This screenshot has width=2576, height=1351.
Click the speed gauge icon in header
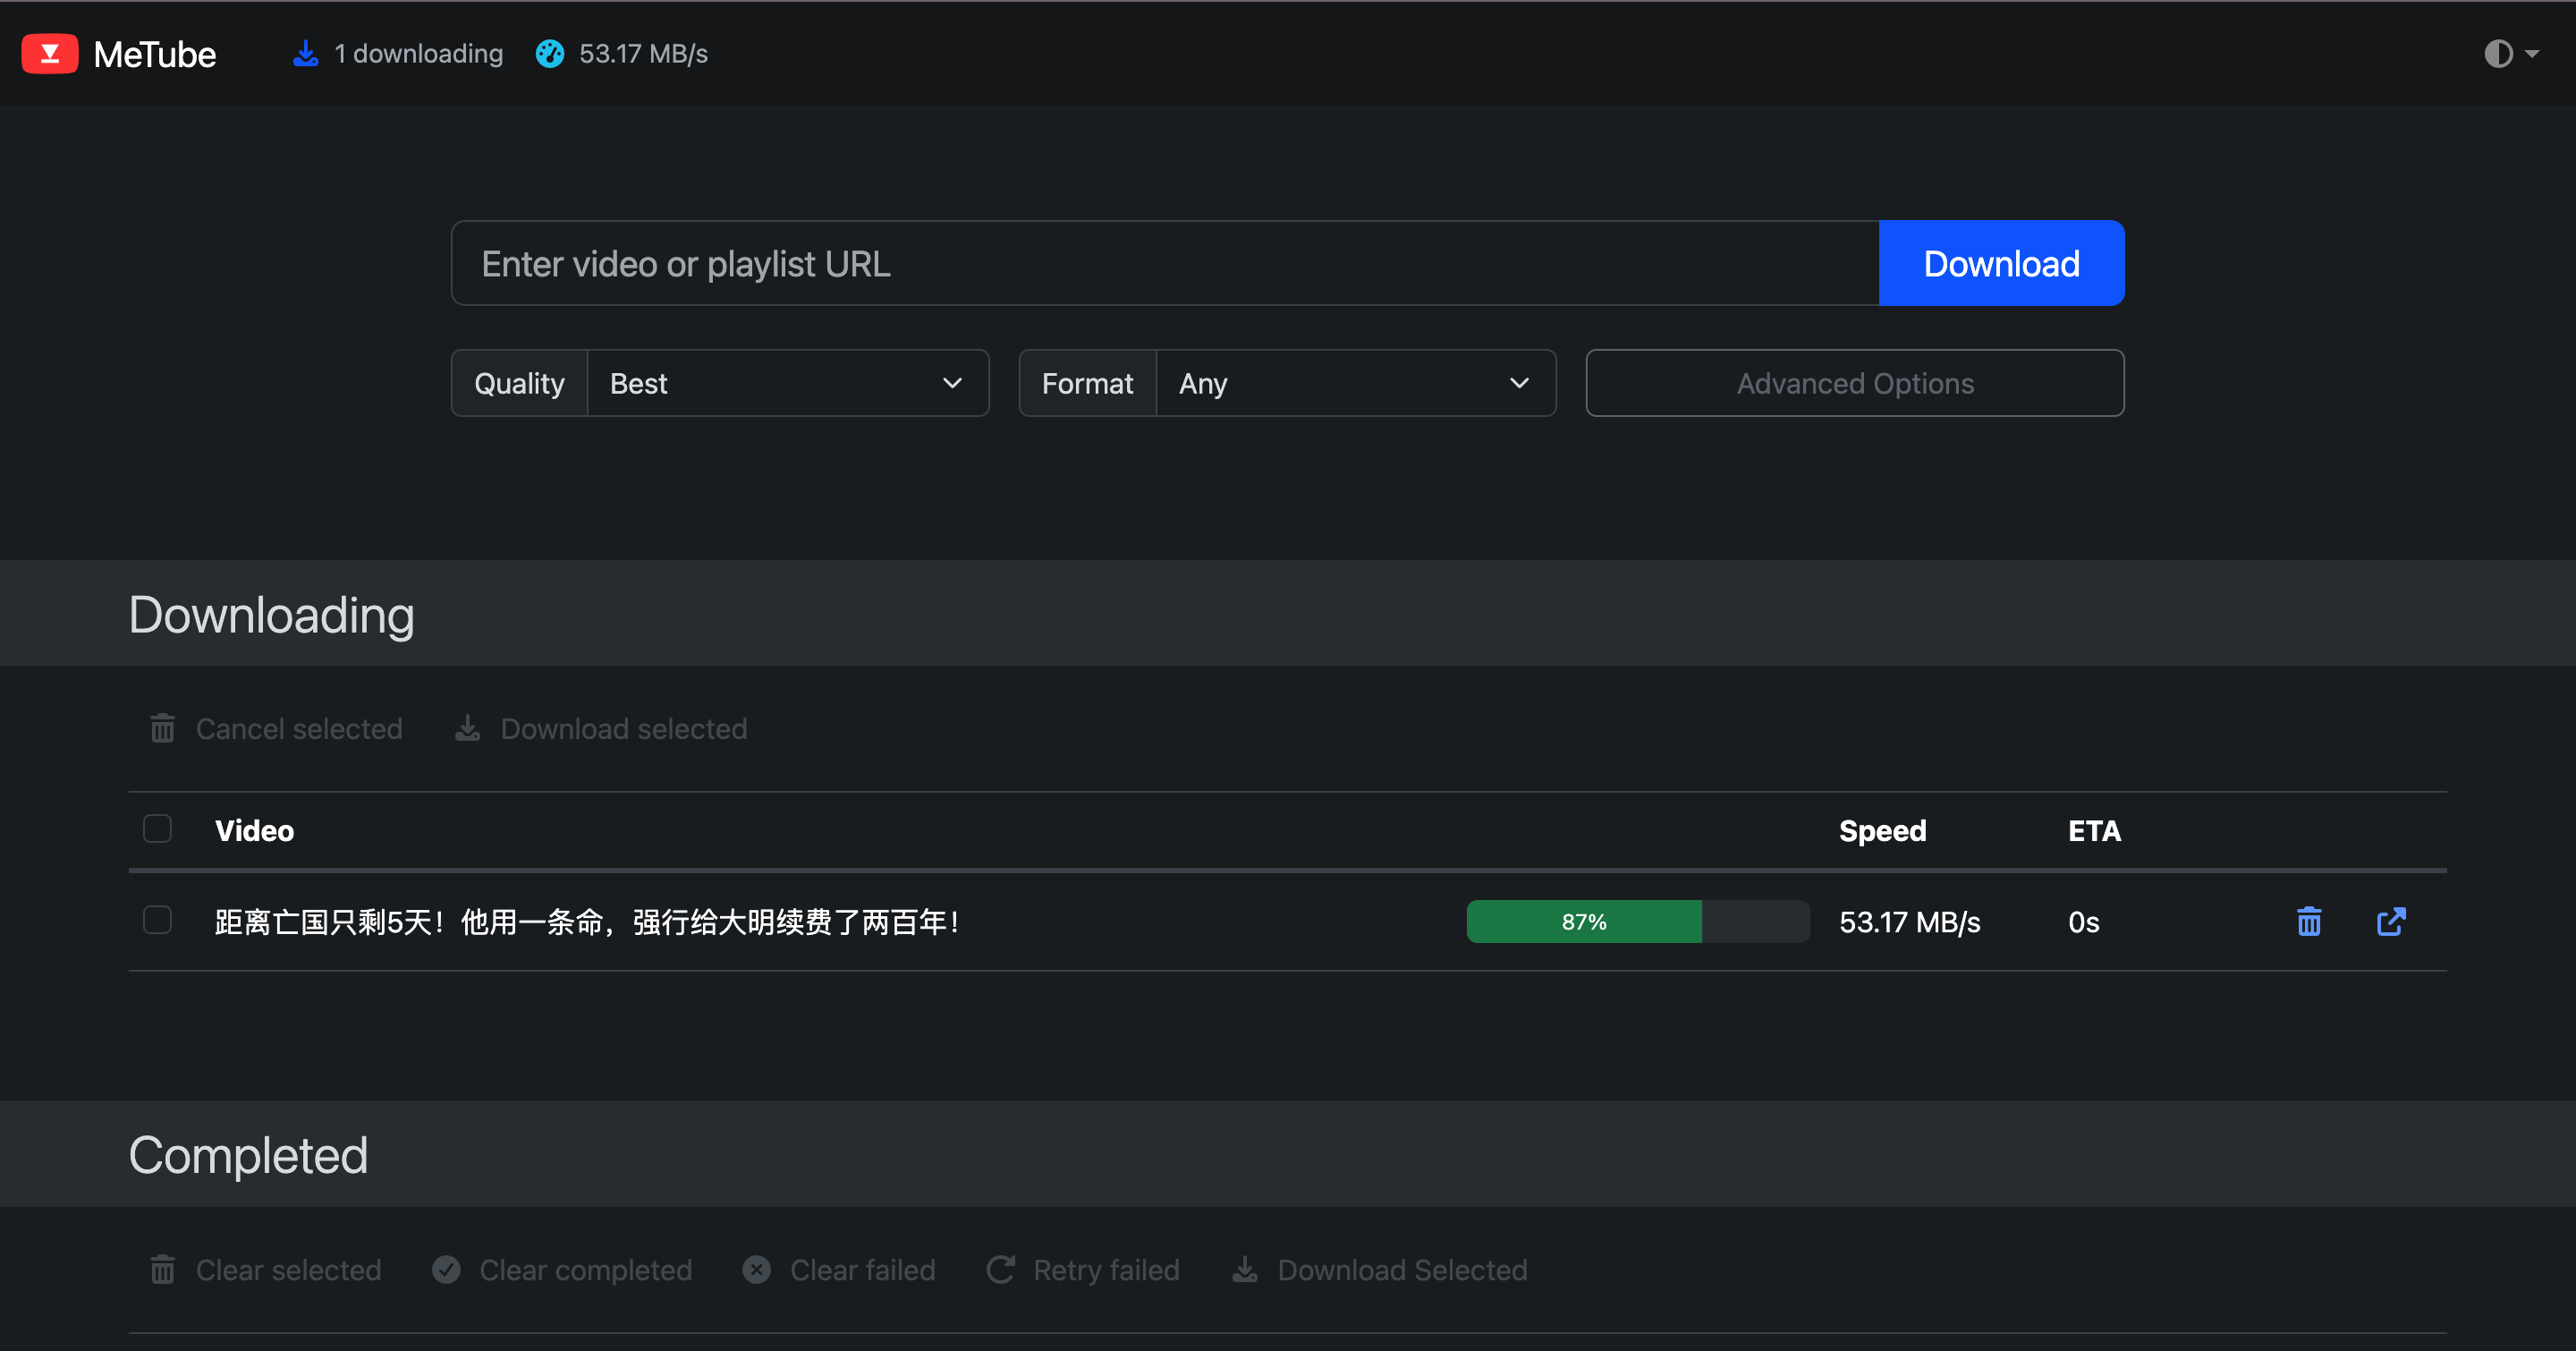[x=549, y=54]
